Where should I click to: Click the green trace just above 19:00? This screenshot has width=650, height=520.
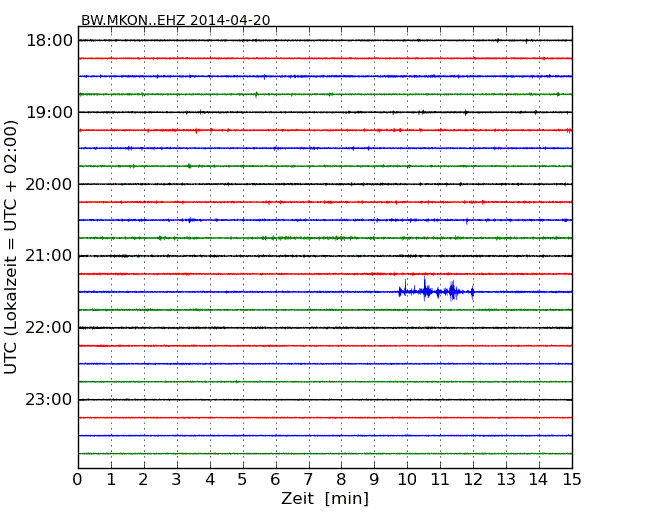(325, 94)
